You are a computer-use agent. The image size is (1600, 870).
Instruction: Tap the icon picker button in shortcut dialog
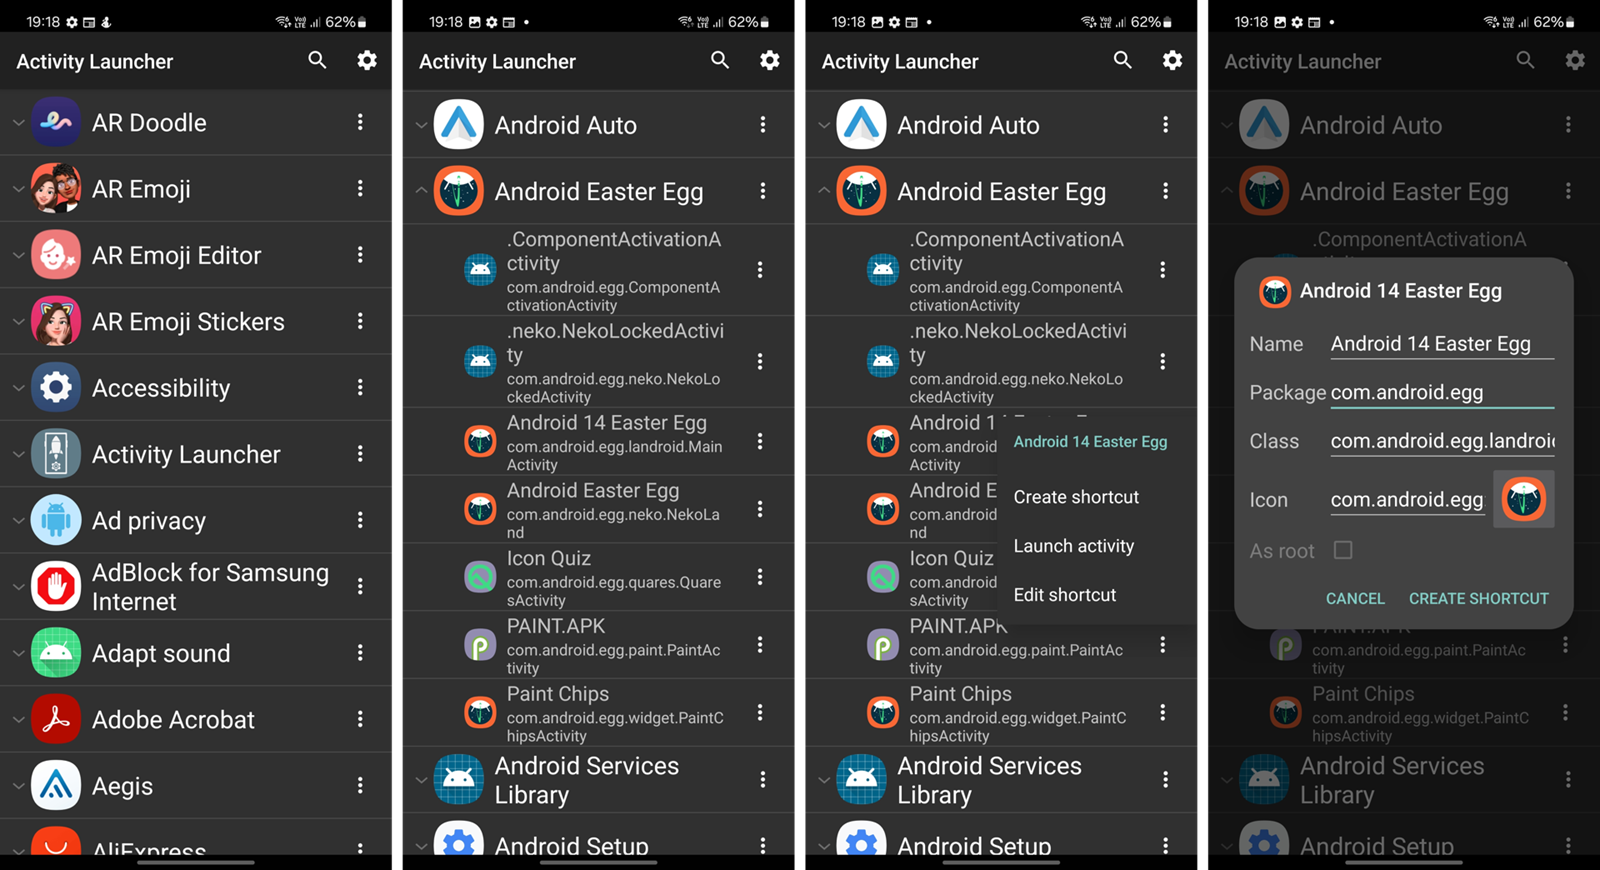click(1524, 499)
